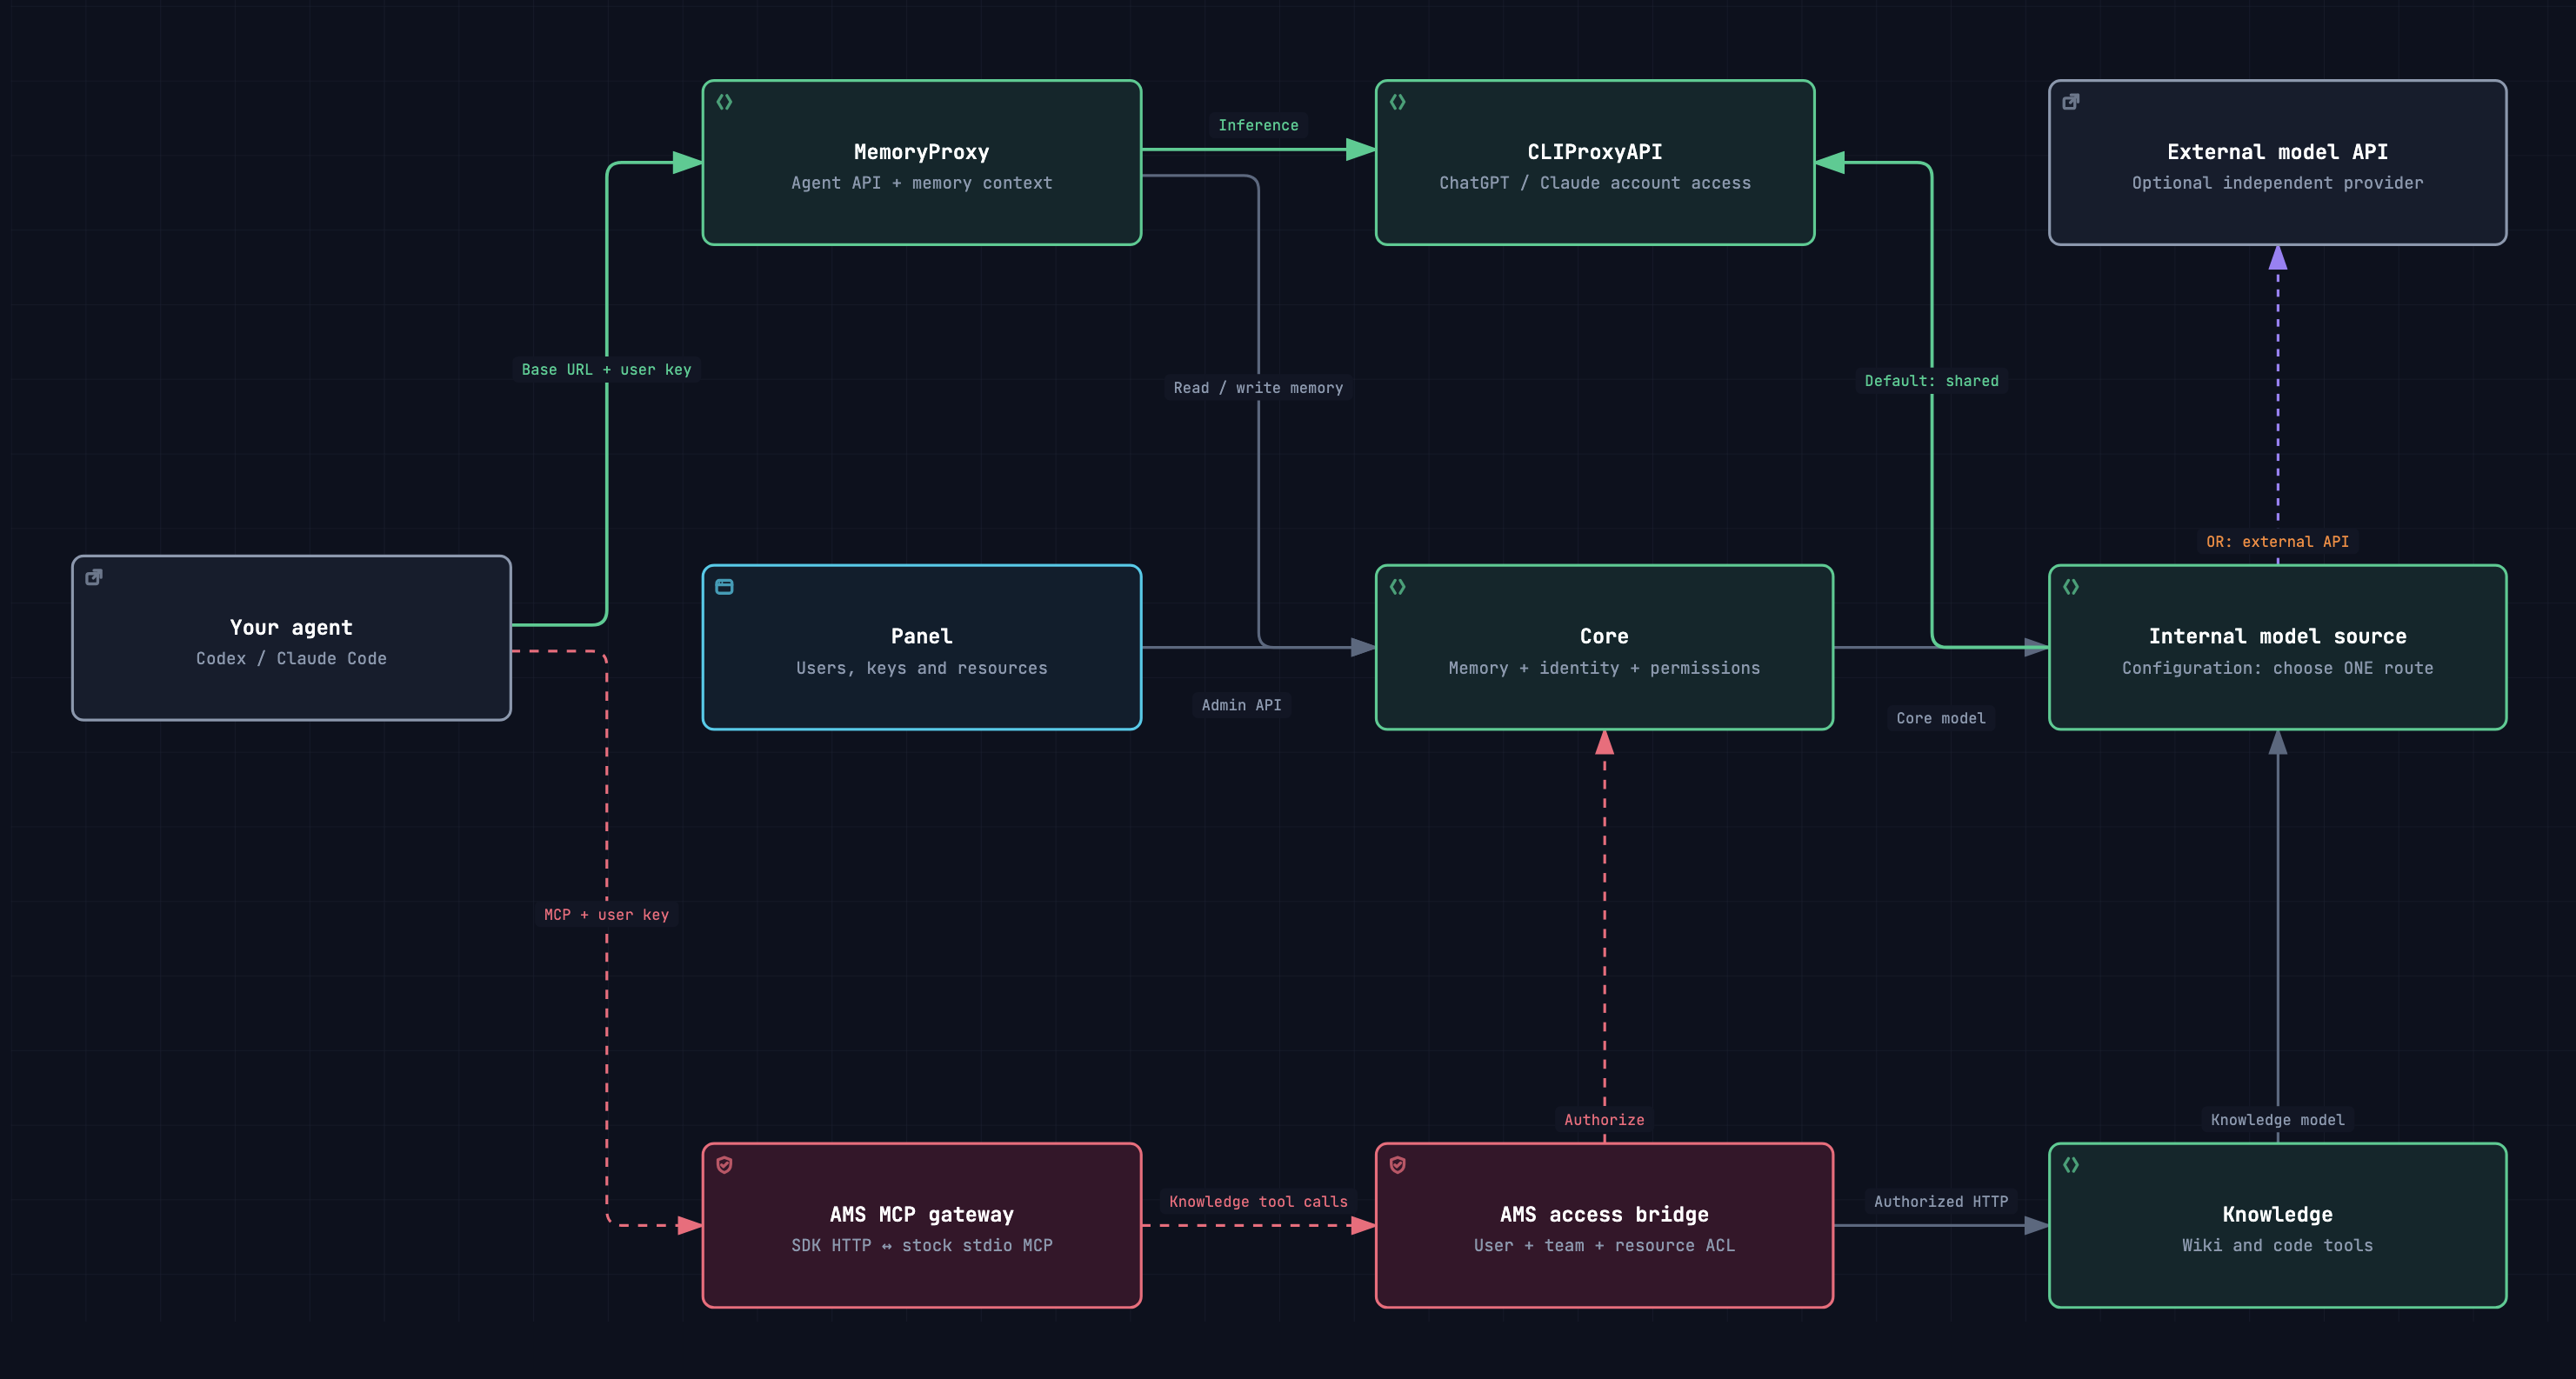Image resolution: width=2576 pixels, height=1379 pixels.
Task: Click the 'Base URL + user key' edge label
Action: (606, 369)
